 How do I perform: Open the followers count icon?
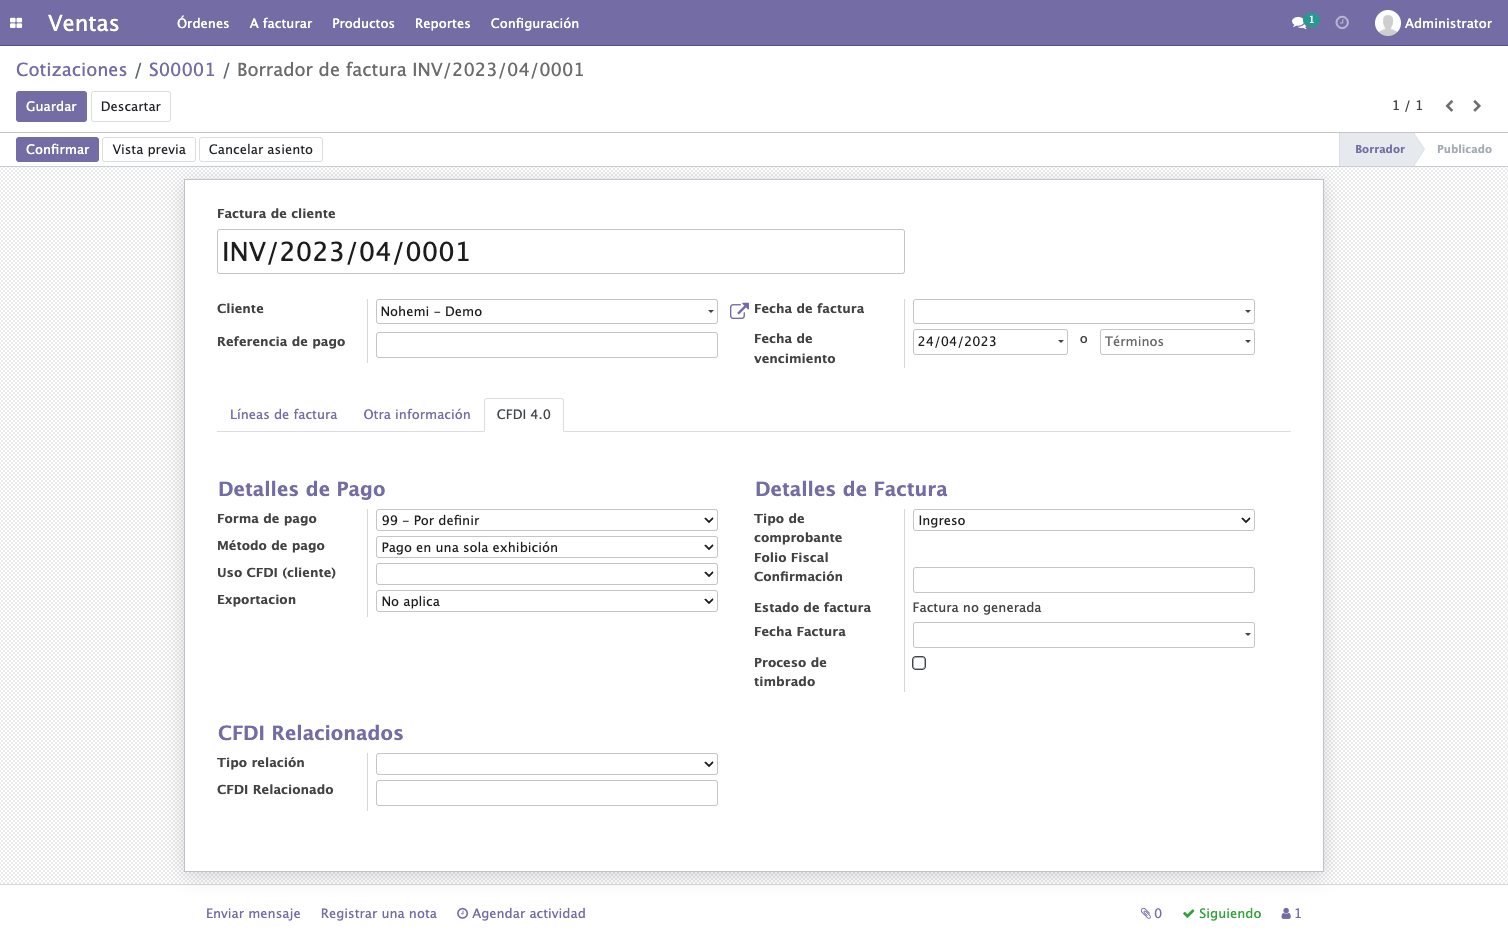pos(1291,914)
